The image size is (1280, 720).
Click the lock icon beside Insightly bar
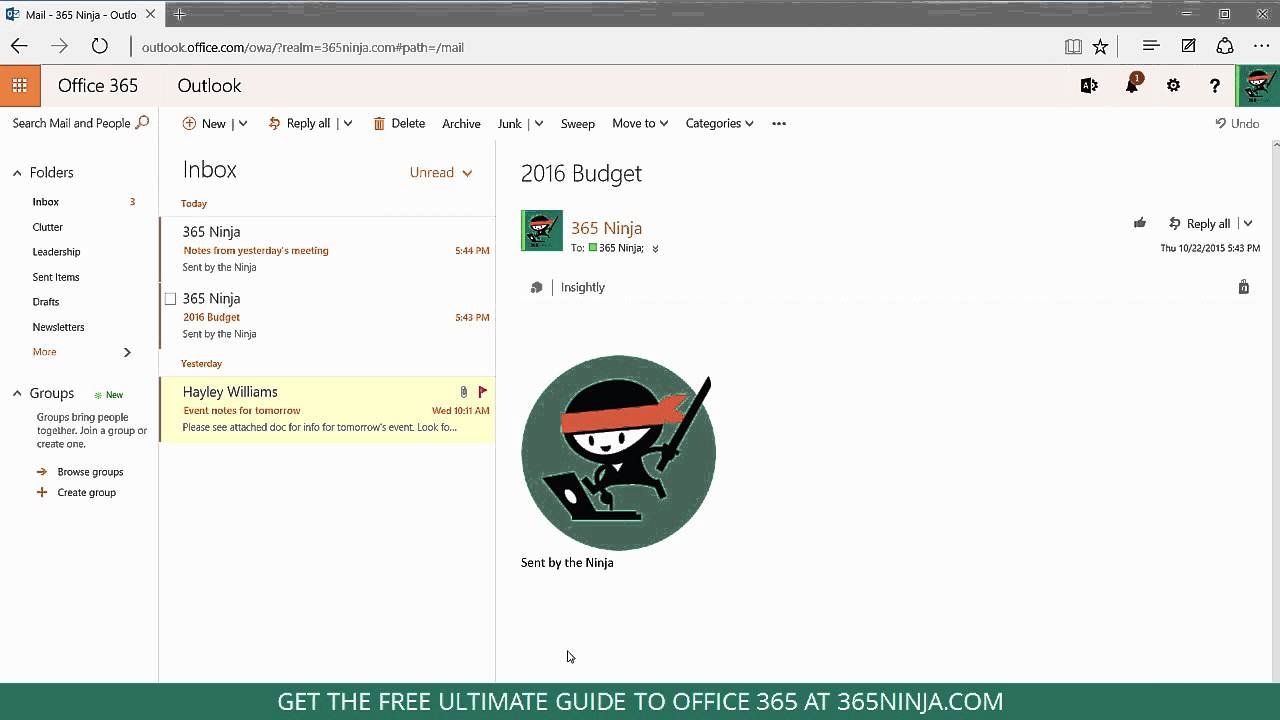pos(1244,287)
